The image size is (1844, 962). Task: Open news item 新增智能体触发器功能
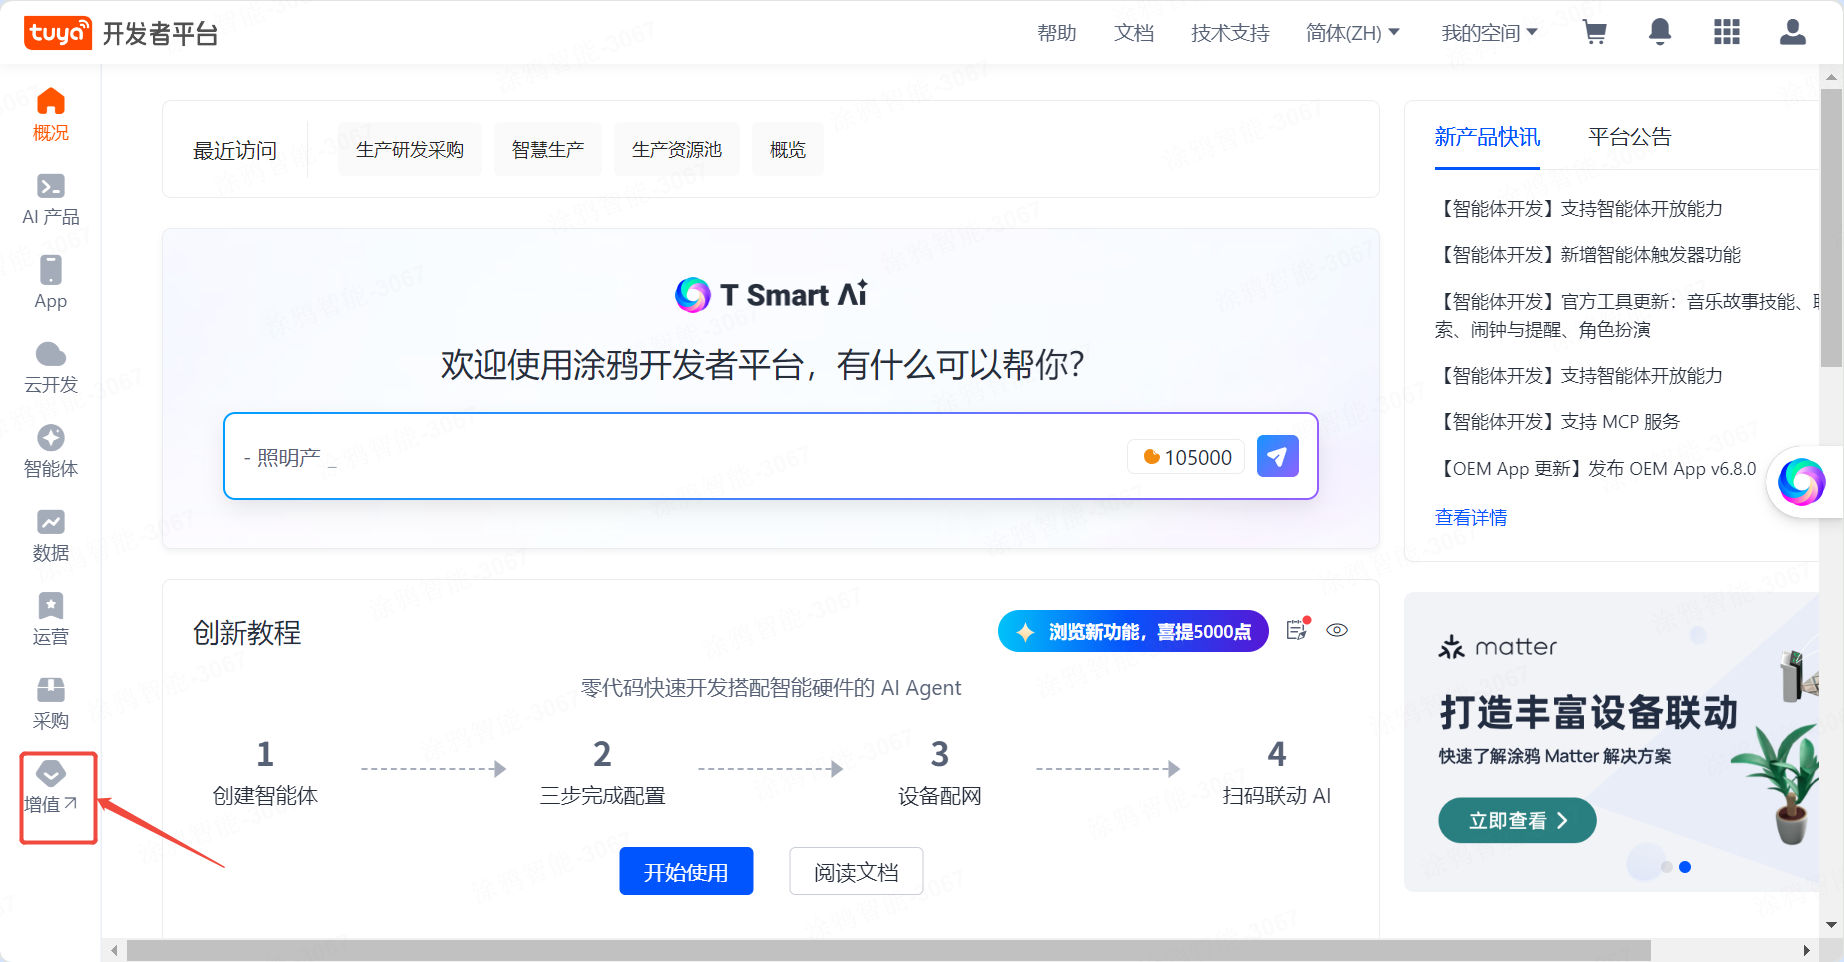click(x=1588, y=255)
